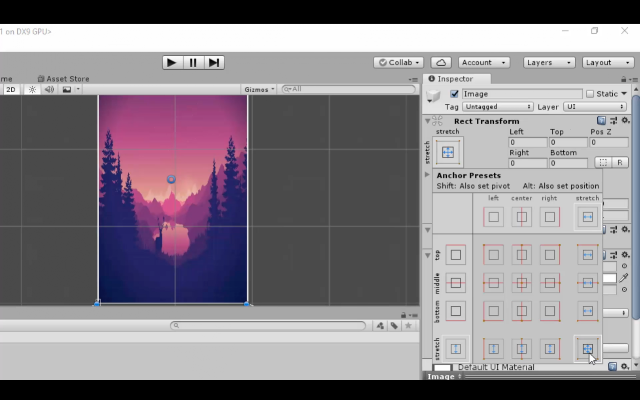The height and width of the screenshot is (400, 640).
Task: Open the Tag dropdown Untagged
Action: click(498, 107)
